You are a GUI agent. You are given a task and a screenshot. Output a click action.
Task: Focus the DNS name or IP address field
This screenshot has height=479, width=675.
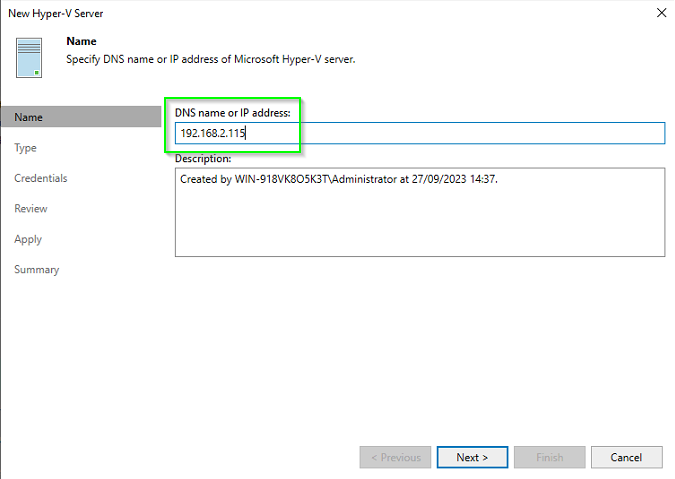[x=420, y=133]
